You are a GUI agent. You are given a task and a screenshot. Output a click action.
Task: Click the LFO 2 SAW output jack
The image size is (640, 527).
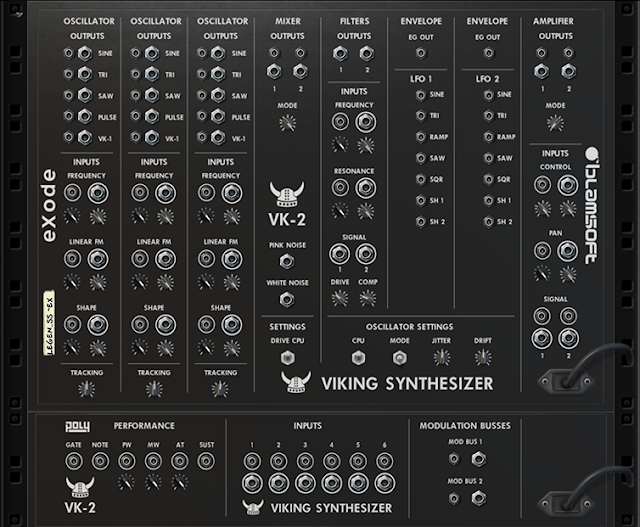(489, 158)
